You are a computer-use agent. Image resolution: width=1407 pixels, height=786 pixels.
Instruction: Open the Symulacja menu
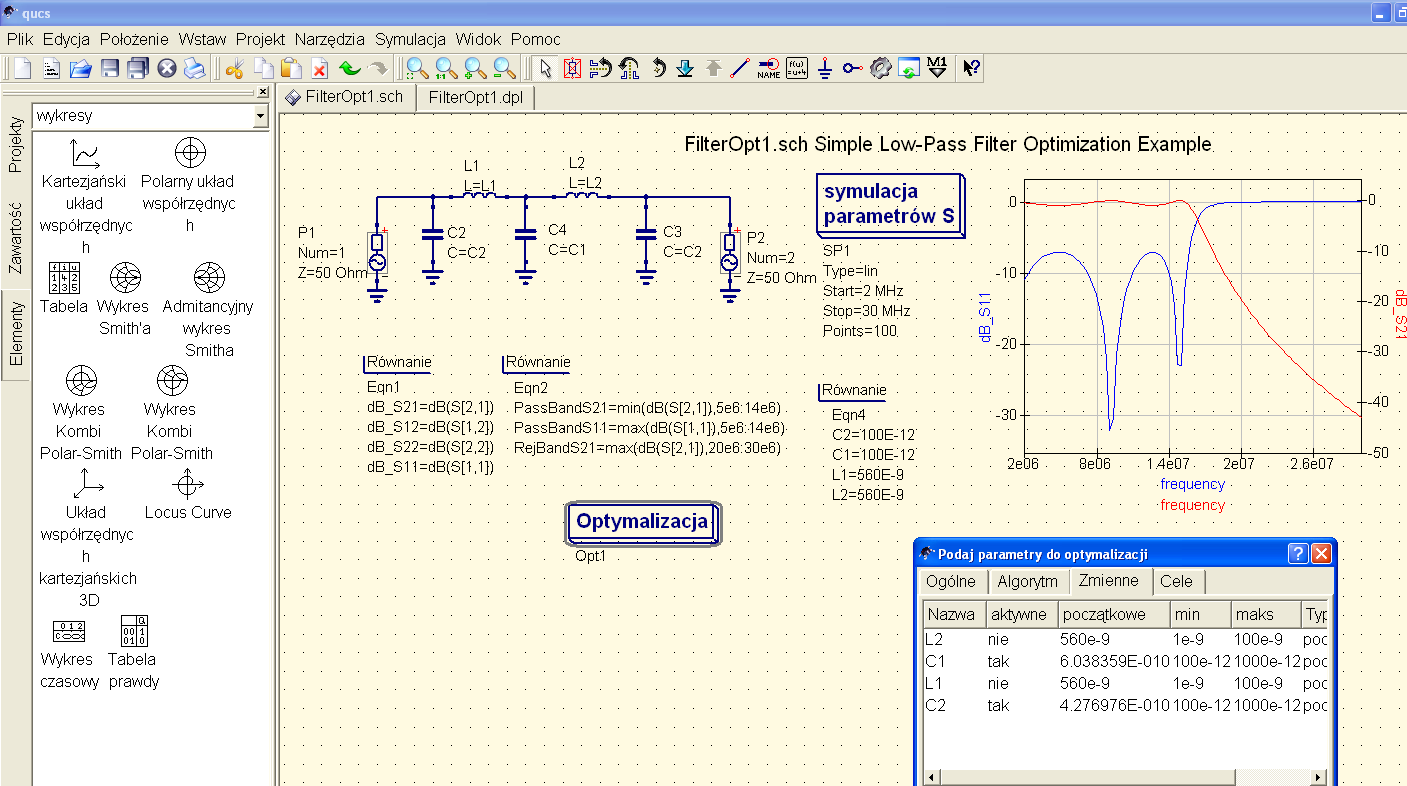coord(410,40)
